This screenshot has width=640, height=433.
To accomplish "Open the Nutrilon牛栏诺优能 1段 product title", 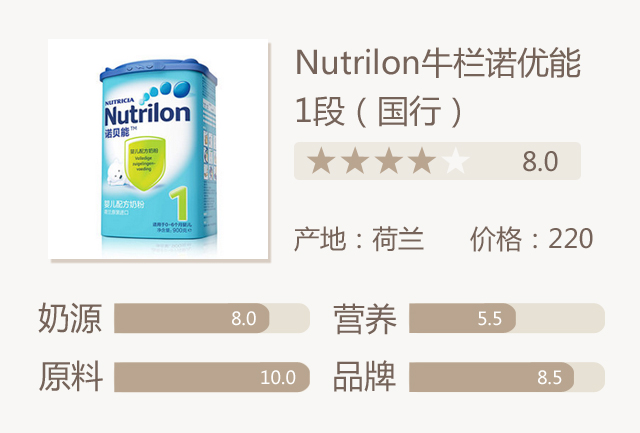I will (x=439, y=85).
